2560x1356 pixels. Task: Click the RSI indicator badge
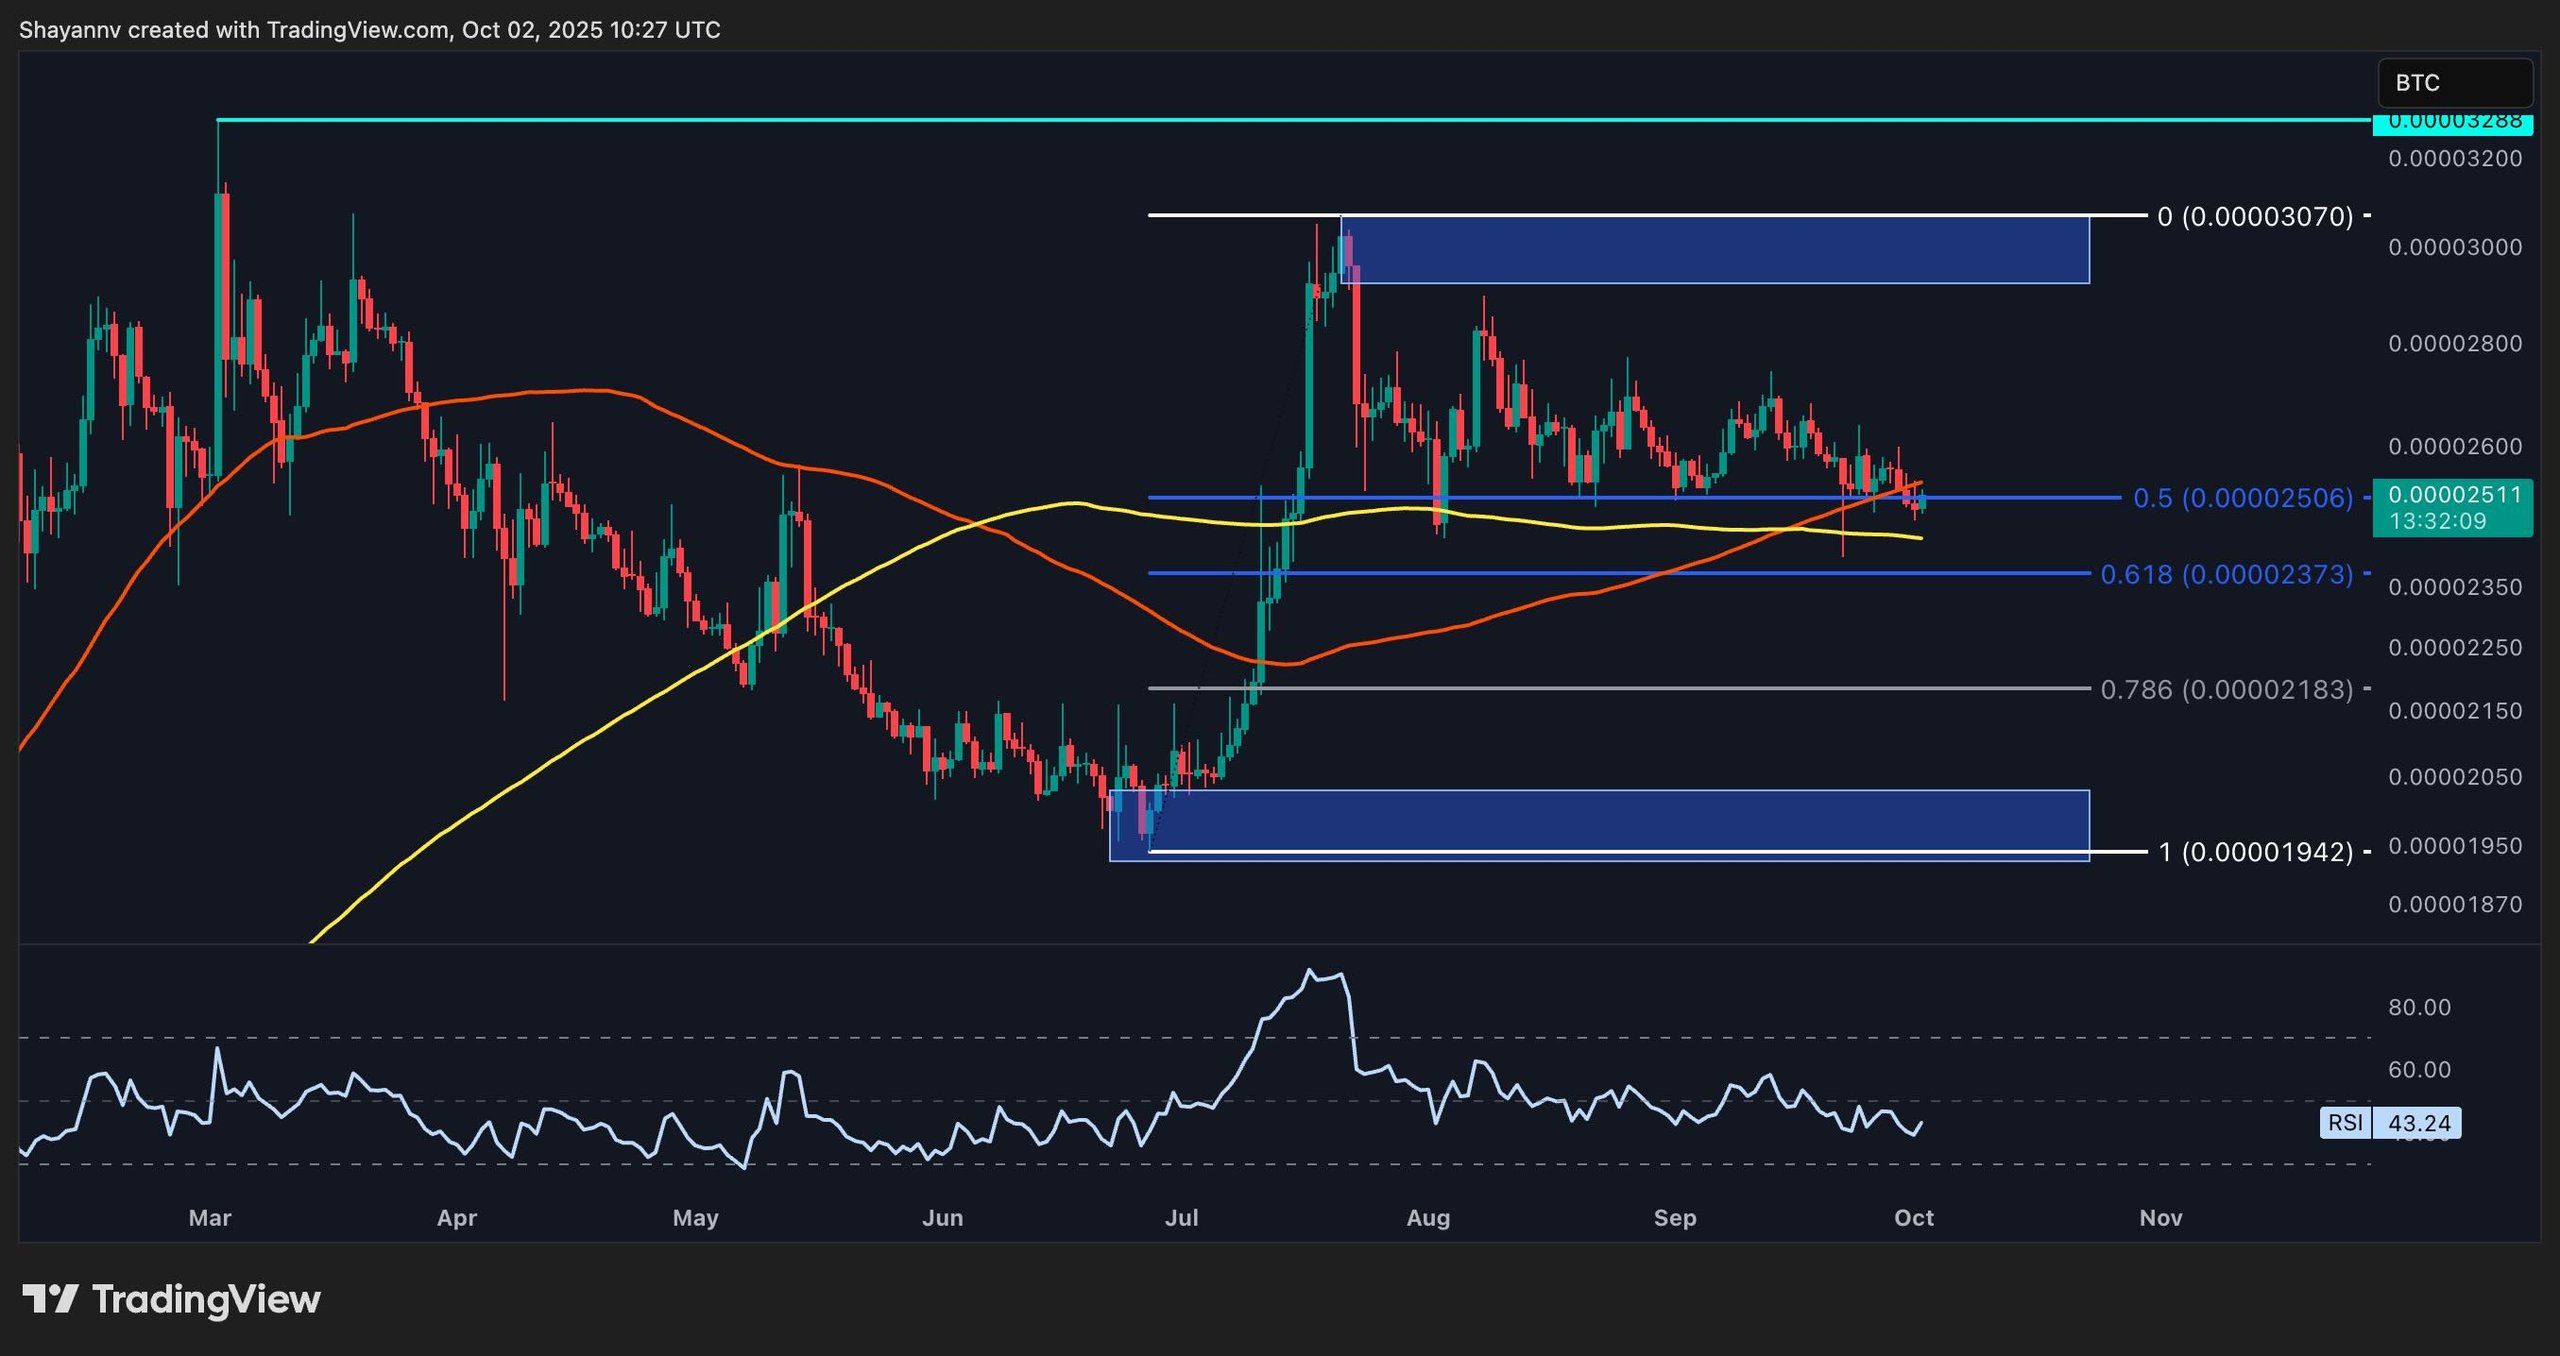point(2345,1123)
